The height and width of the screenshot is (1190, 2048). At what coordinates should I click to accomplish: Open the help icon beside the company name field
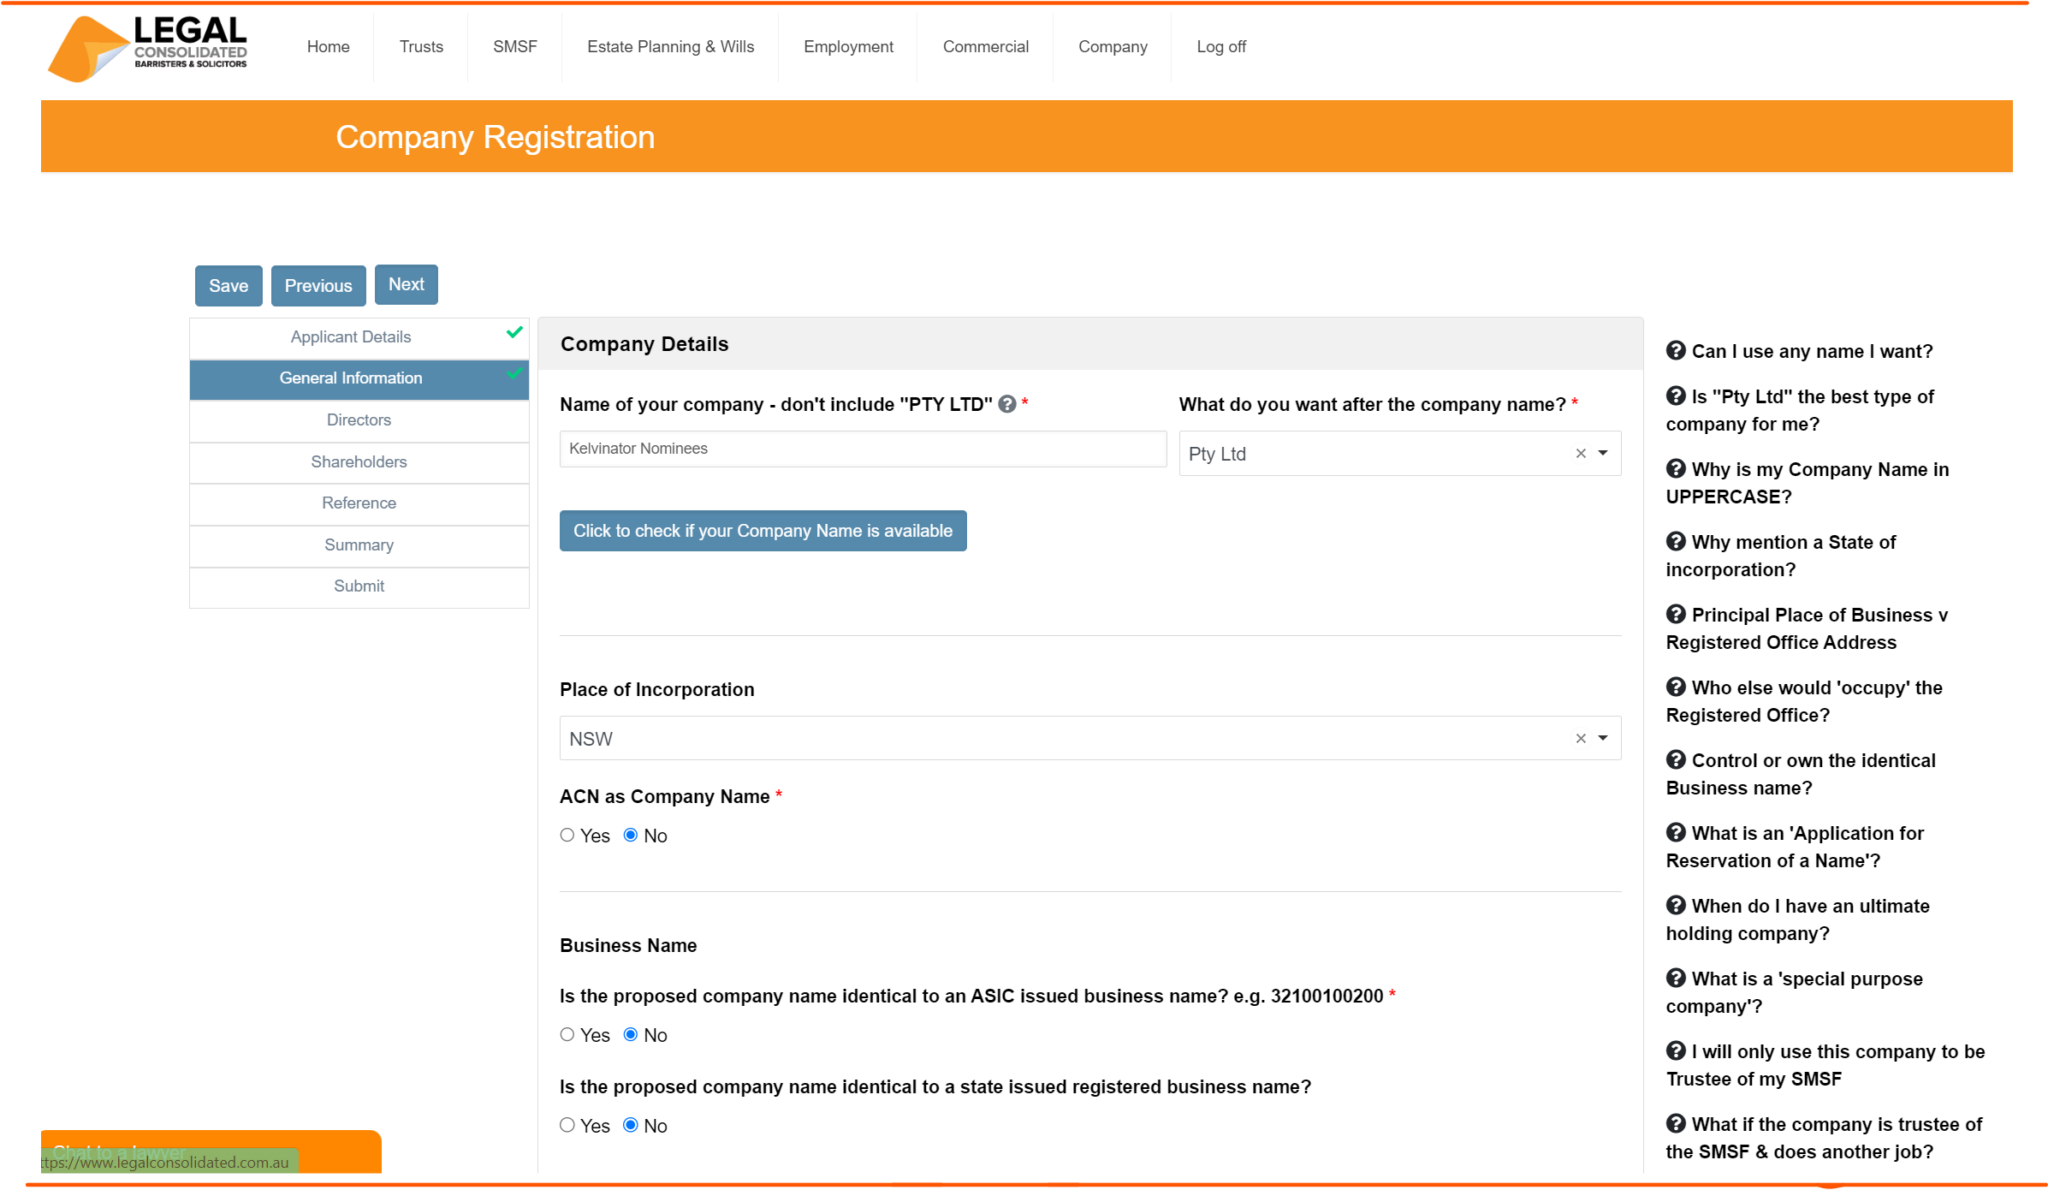(x=1009, y=404)
